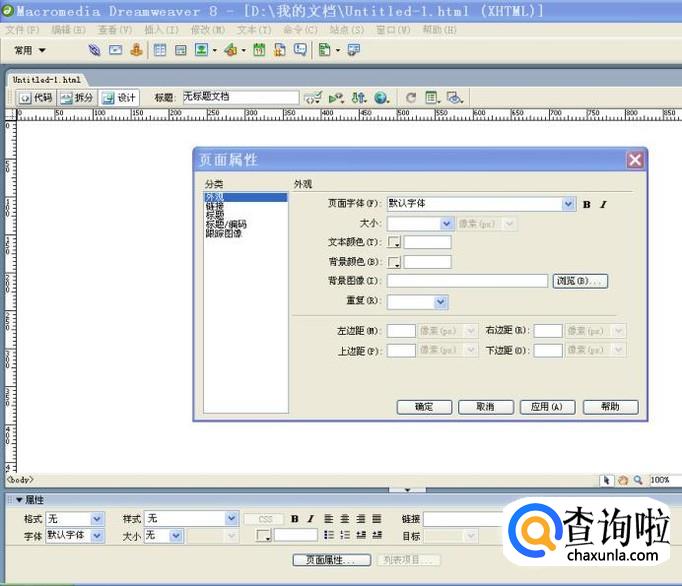Select the hand tool in status bar
The image size is (682, 586).
tap(622, 480)
